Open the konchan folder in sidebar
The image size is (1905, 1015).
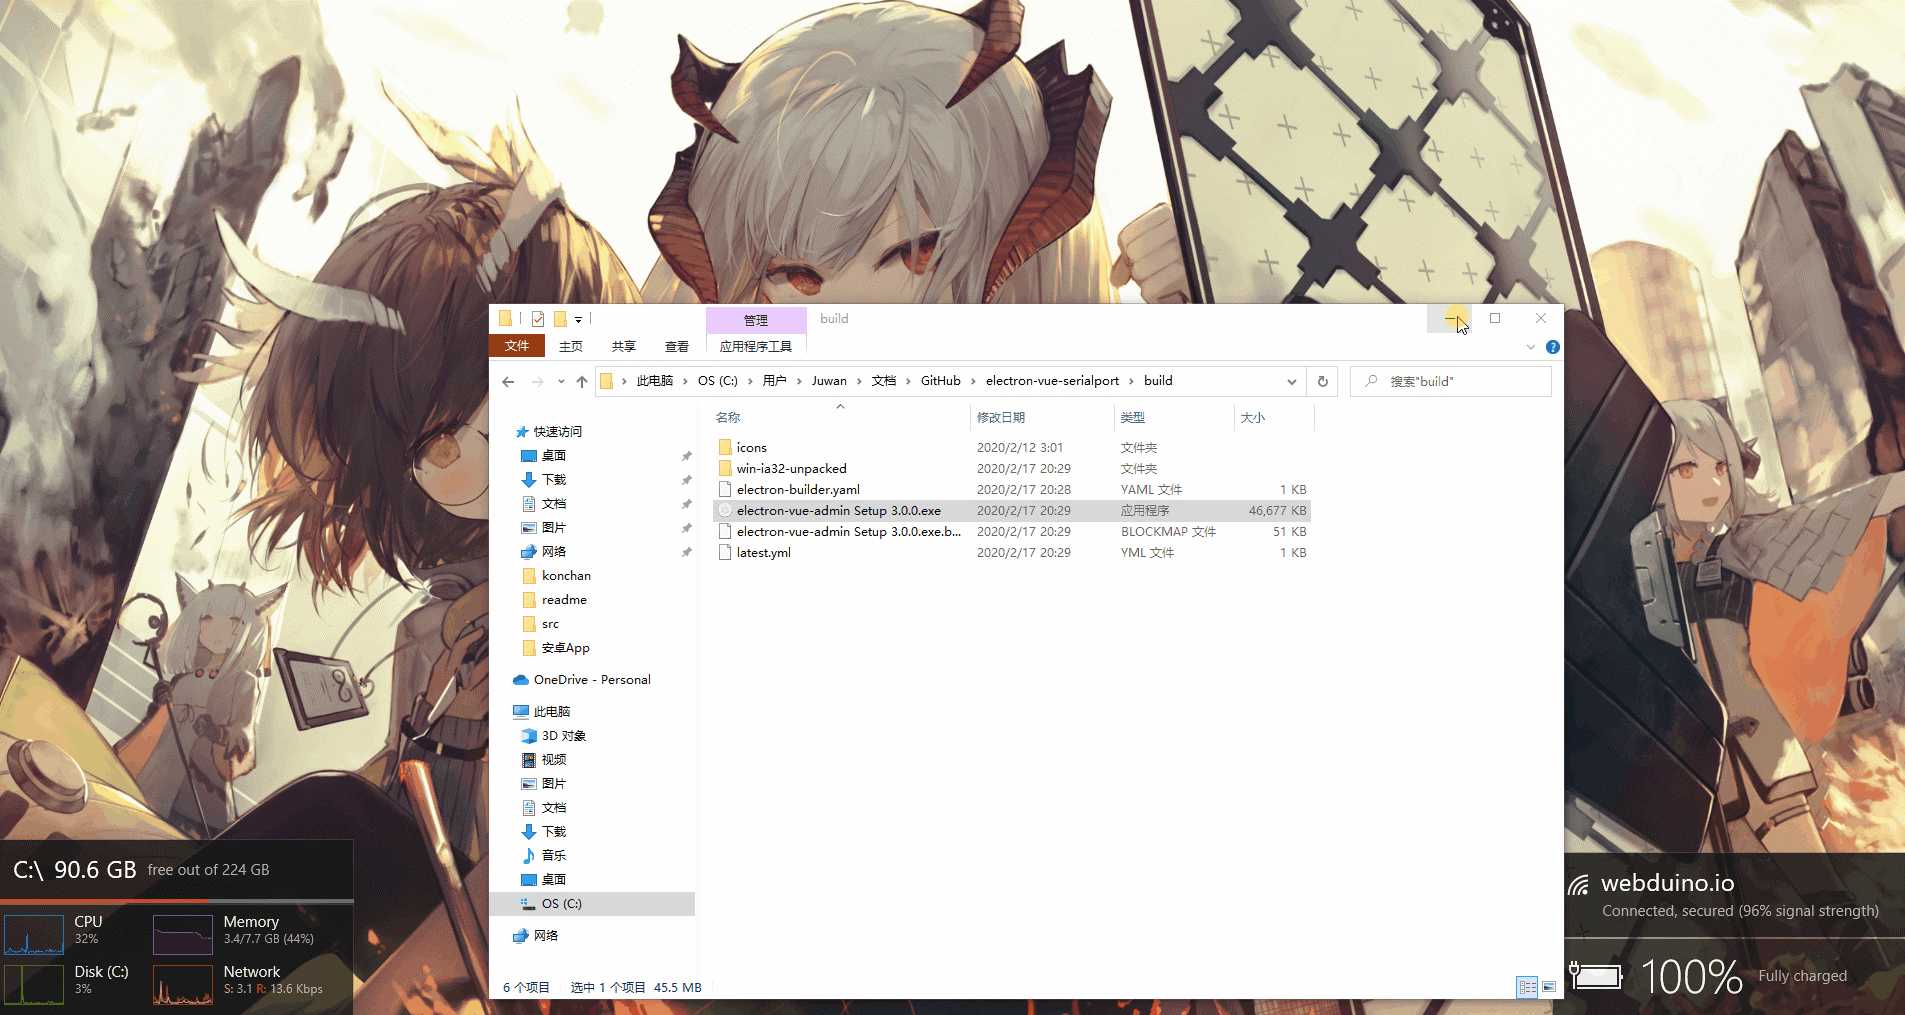coord(566,575)
